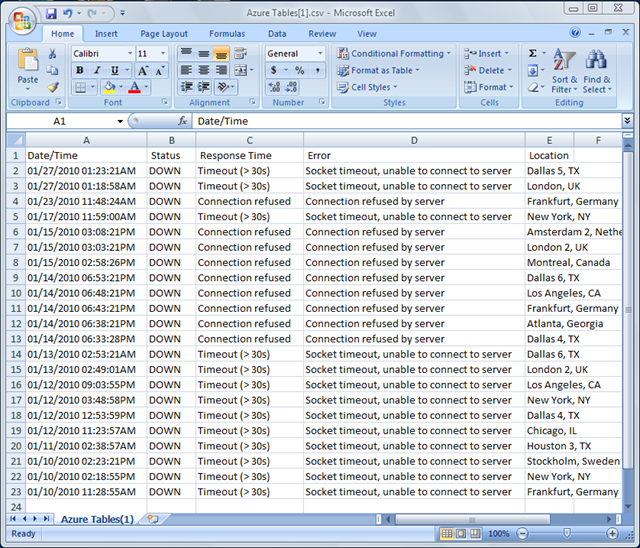This screenshot has height=548, width=640.
Task: Click the Cut scissors icon
Action: click(x=53, y=54)
